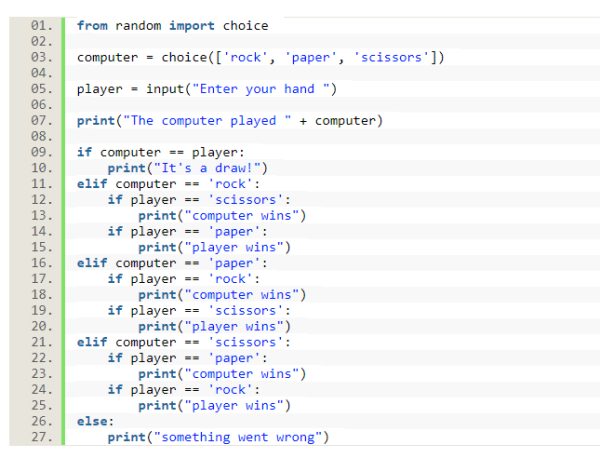Click line number 09 in the gutter
The width and height of the screenshot is (600, 458).
point(40,152)
